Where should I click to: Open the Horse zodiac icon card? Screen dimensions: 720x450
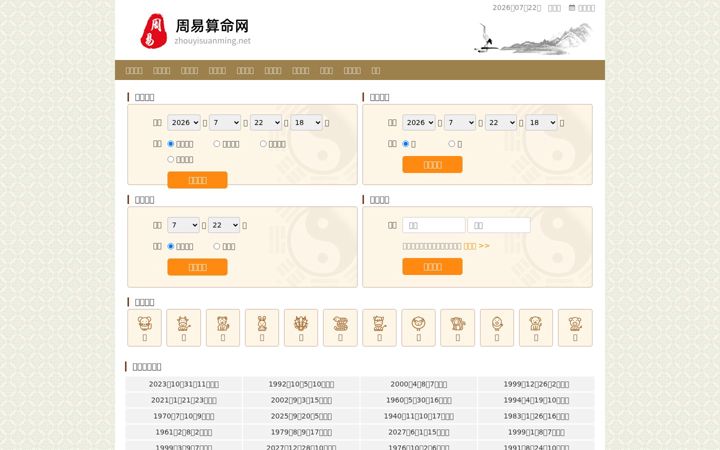tap(379, 328)
